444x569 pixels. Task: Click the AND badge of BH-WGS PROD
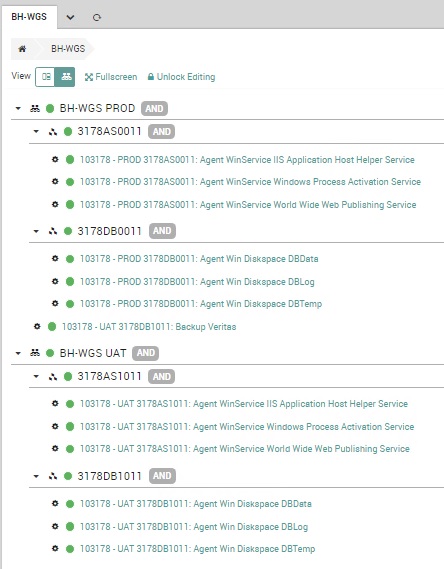pos(155,109)
